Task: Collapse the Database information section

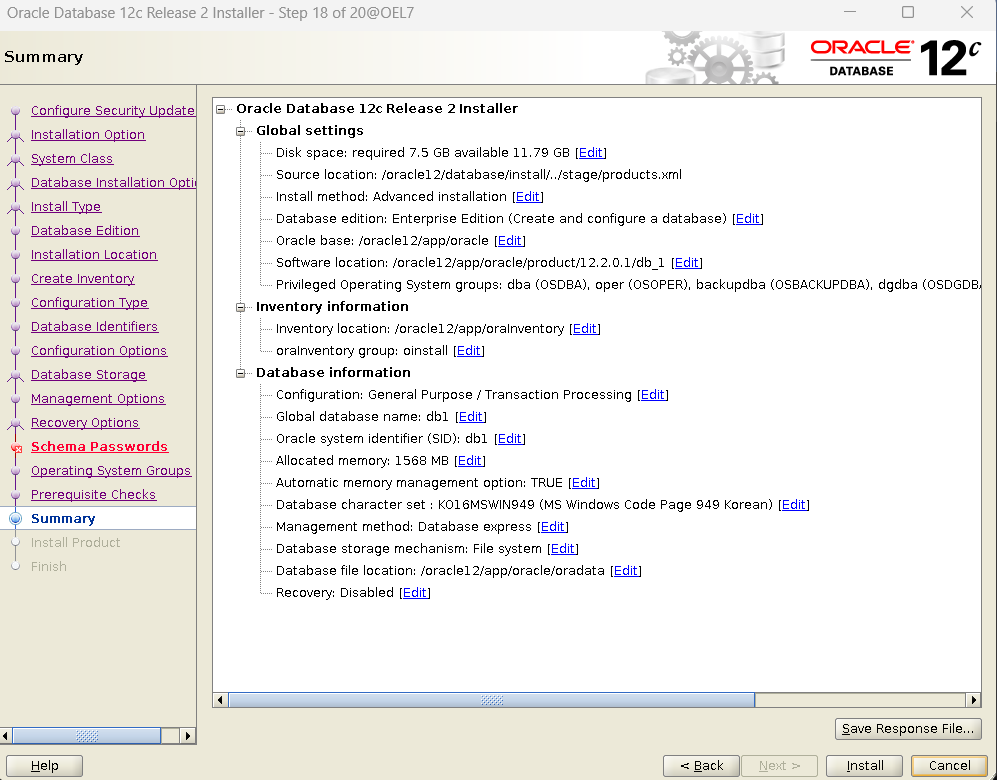Action: [x=240, y=373]
